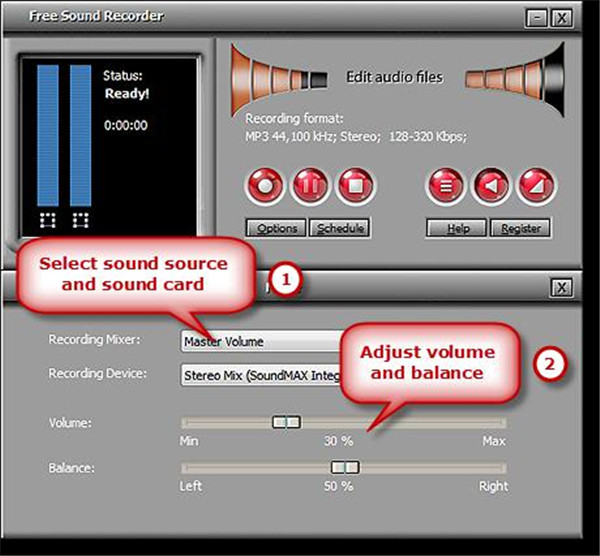The height and width of the screenshot is (556, 600).
Task: Pause recording with the red pause button
Action: tap(310, 186)
